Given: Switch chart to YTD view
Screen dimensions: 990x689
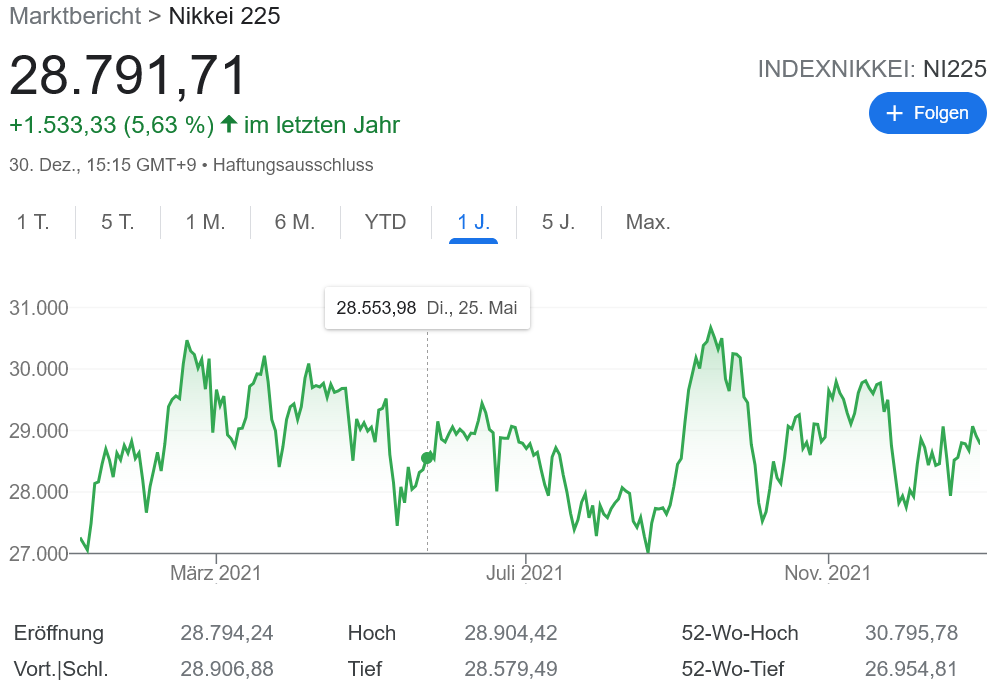Looking at the screenshot, I should 386,222.
